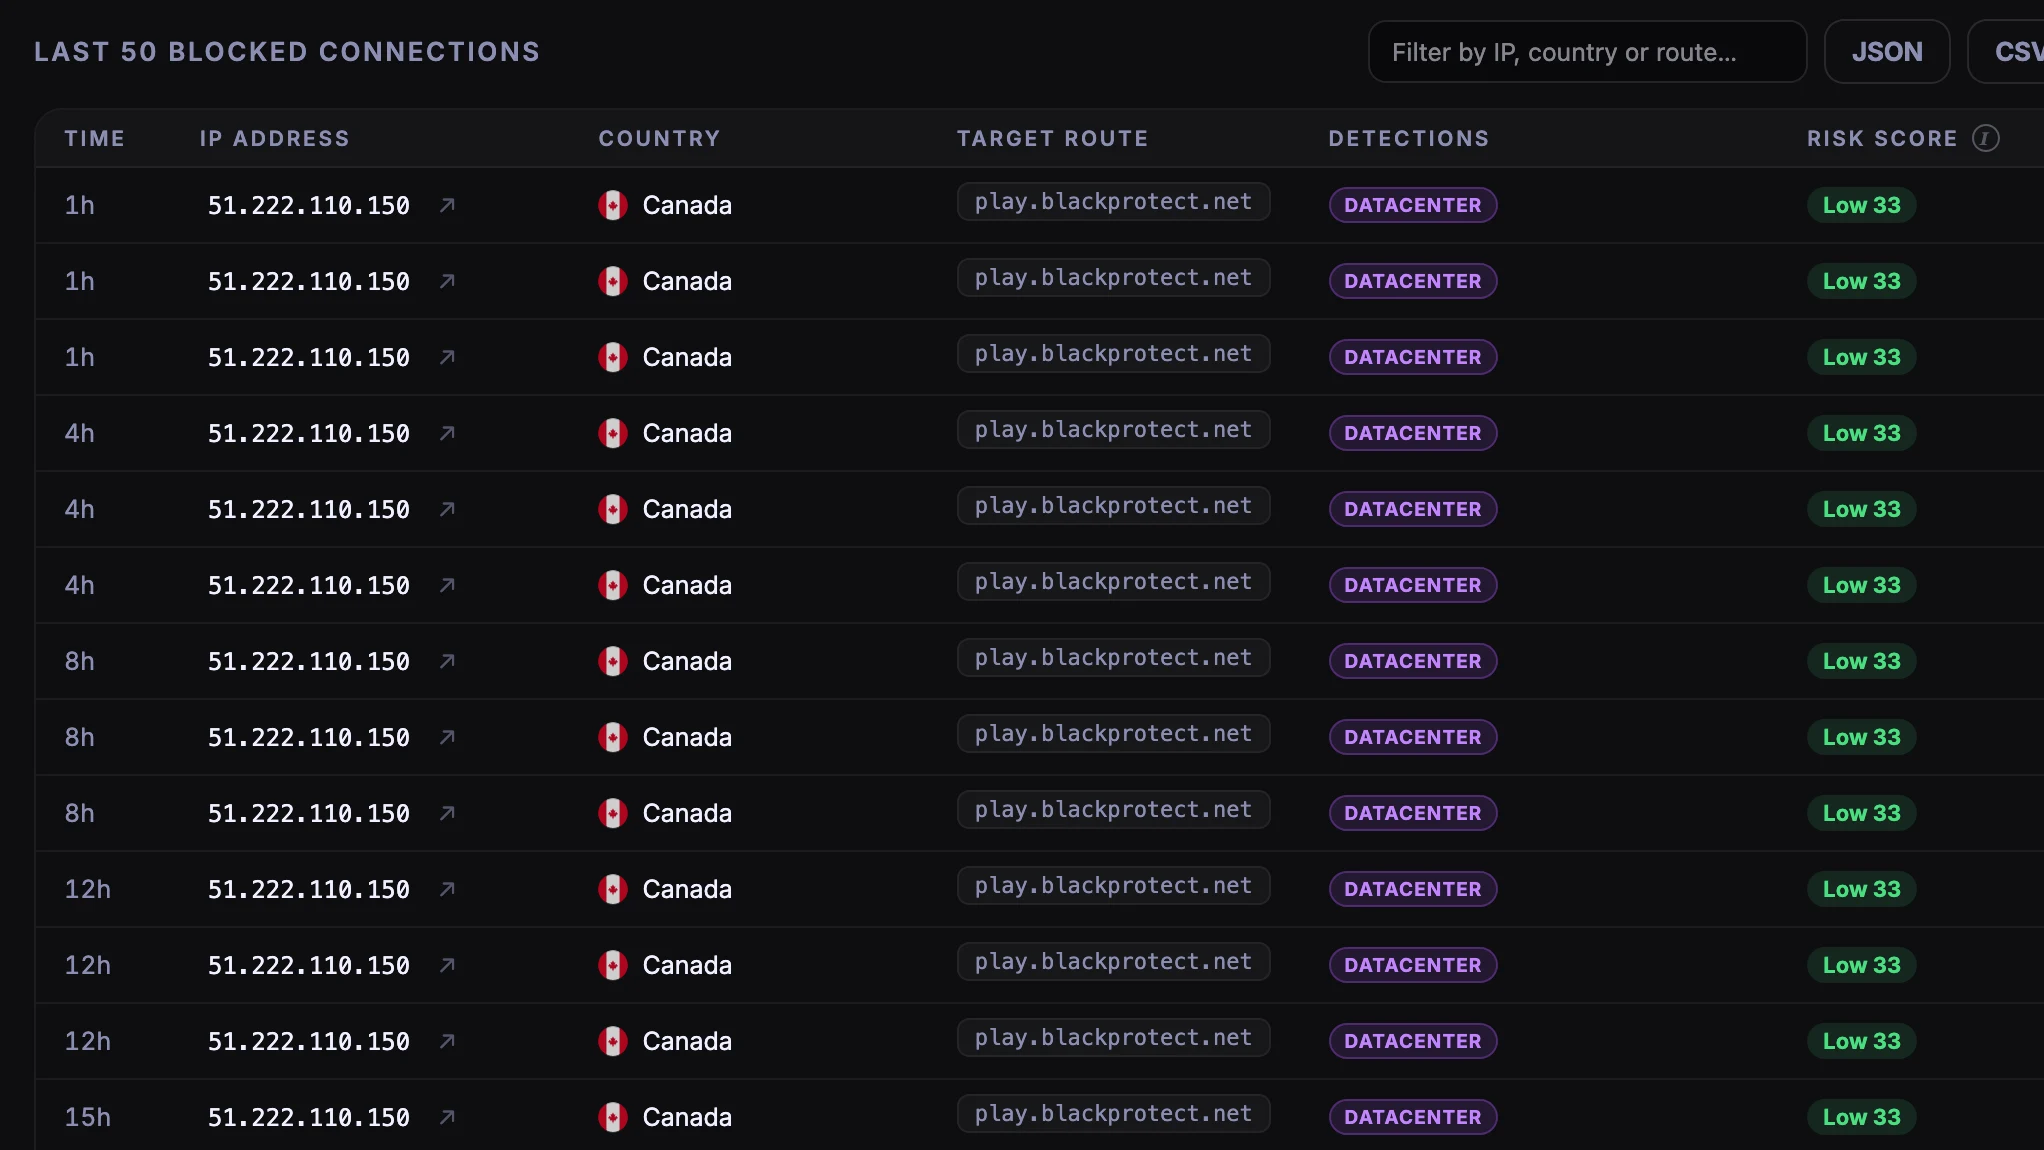Open IP details arrow in first 12h row
The image size is (2044, 1150).
(x=448, y=889)
